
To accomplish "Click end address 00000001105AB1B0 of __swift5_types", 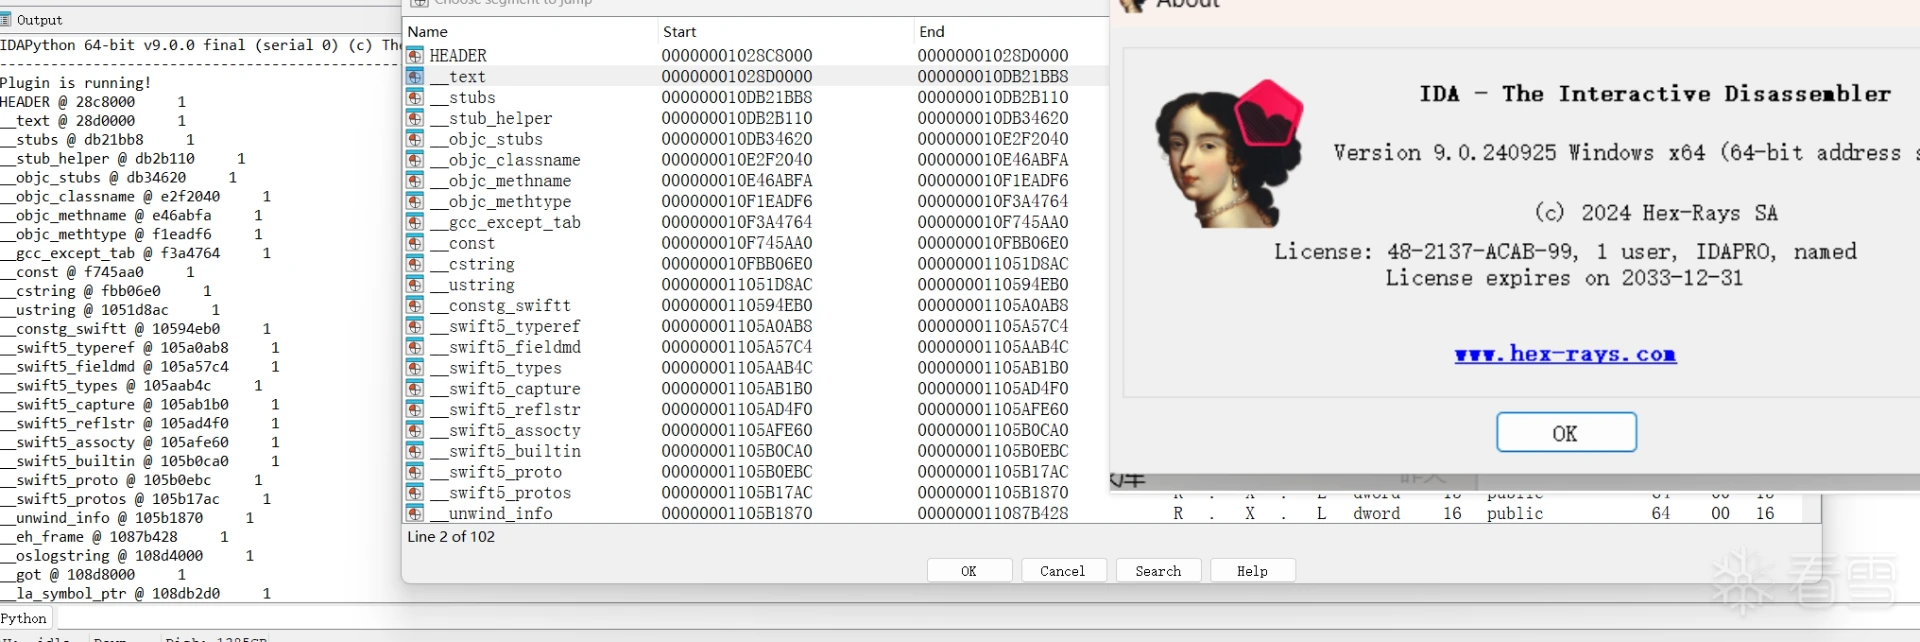I will pyautogui.click(x=993, y=368).
